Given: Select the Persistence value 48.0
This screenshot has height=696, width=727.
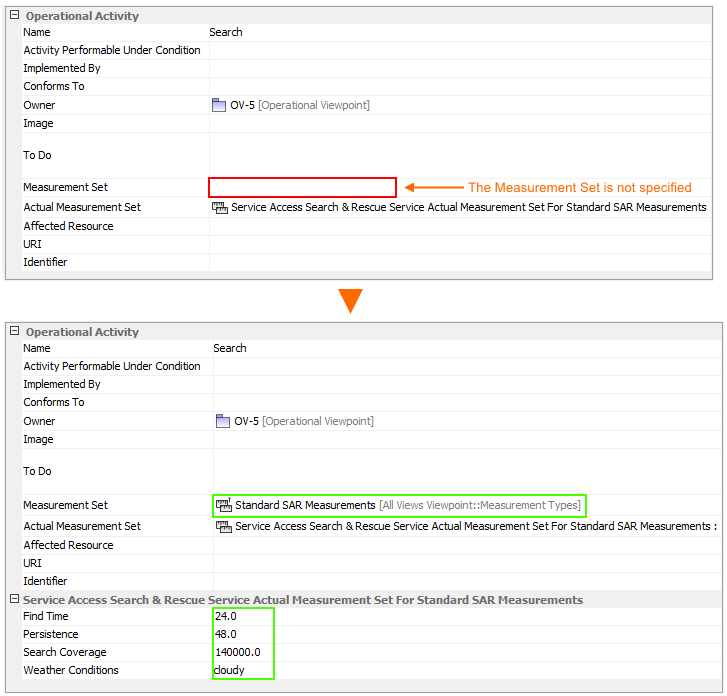Looking at the screenshot, I should pos(226,634).
